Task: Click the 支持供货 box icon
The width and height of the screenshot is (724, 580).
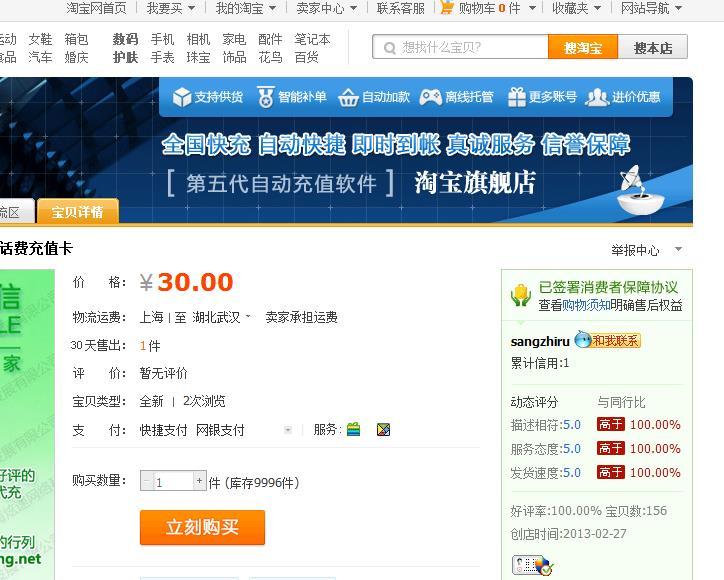Action: coord(181,97)
